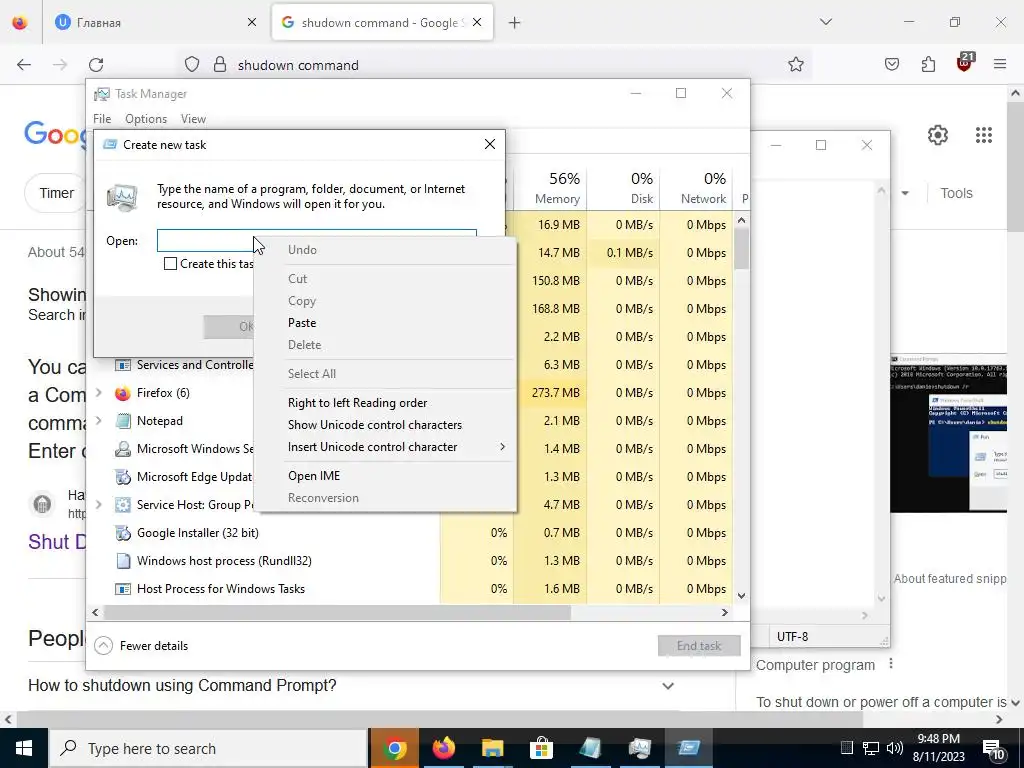This screenshot has width=1024, height=768.
Task: Open the Options menu in Task Manager
Action: [x=146, y=119]
